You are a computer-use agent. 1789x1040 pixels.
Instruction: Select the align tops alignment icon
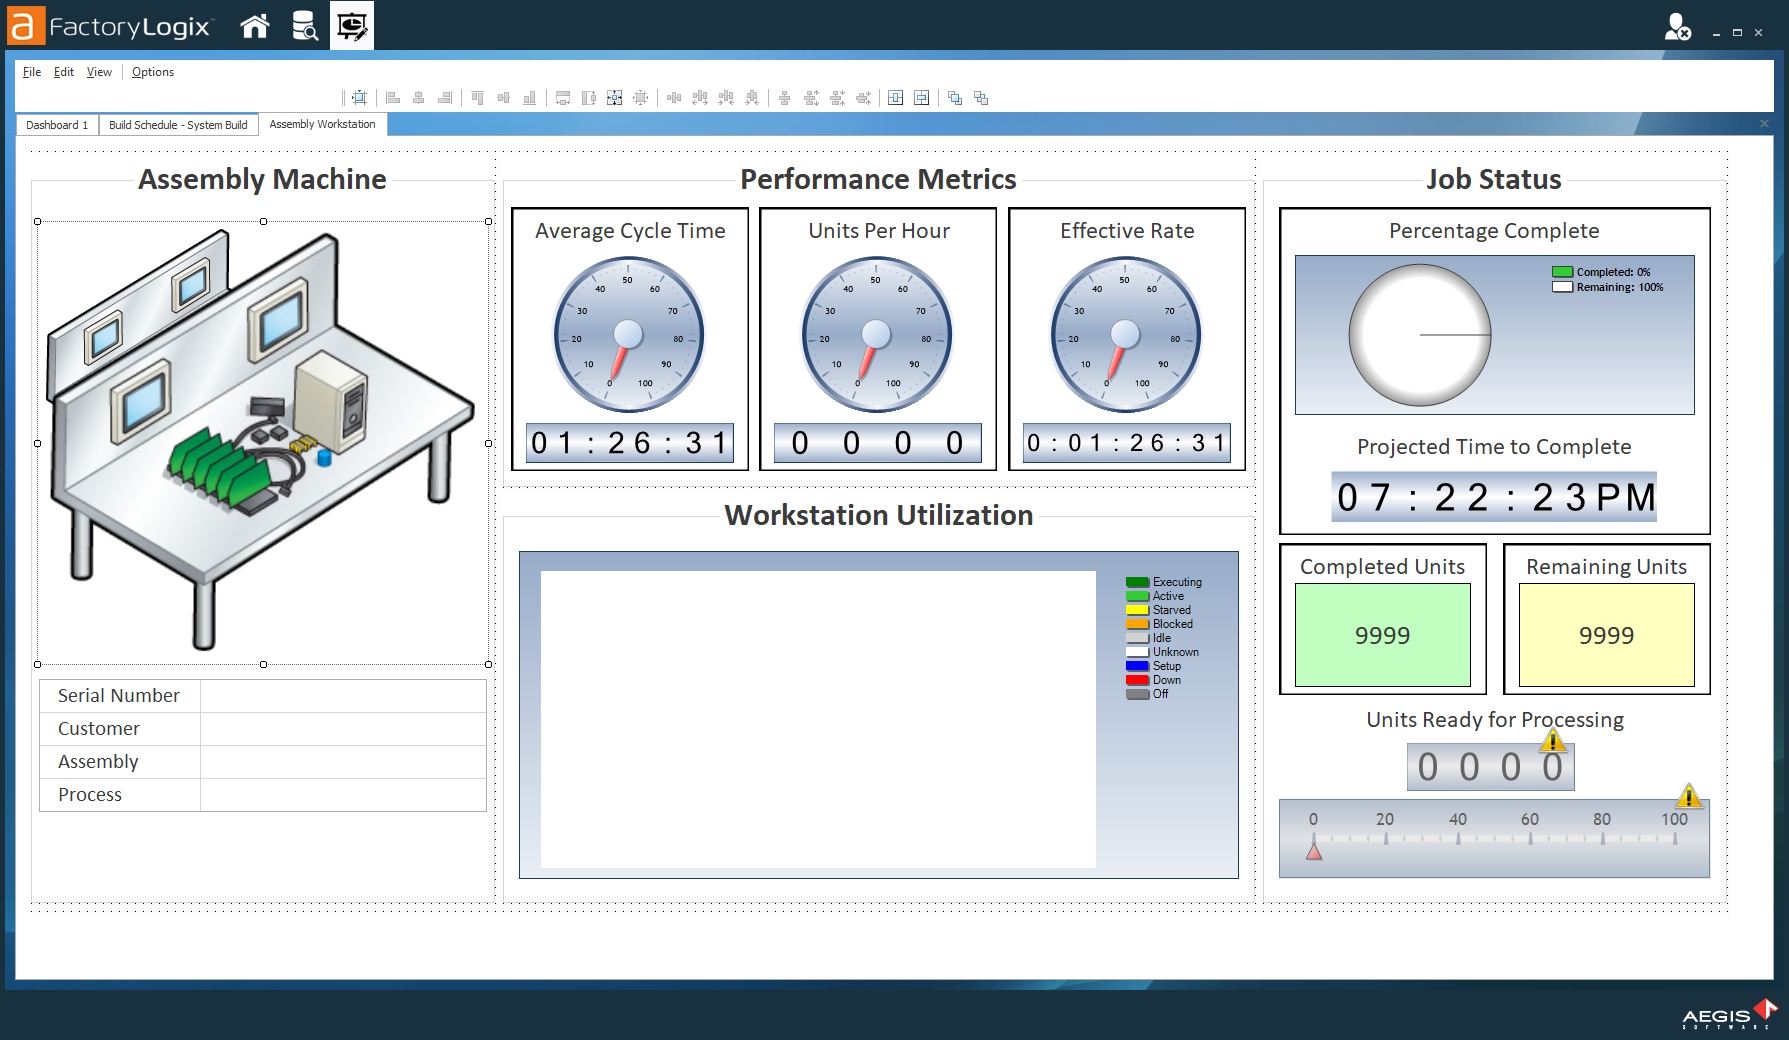[x=477, y=97]
